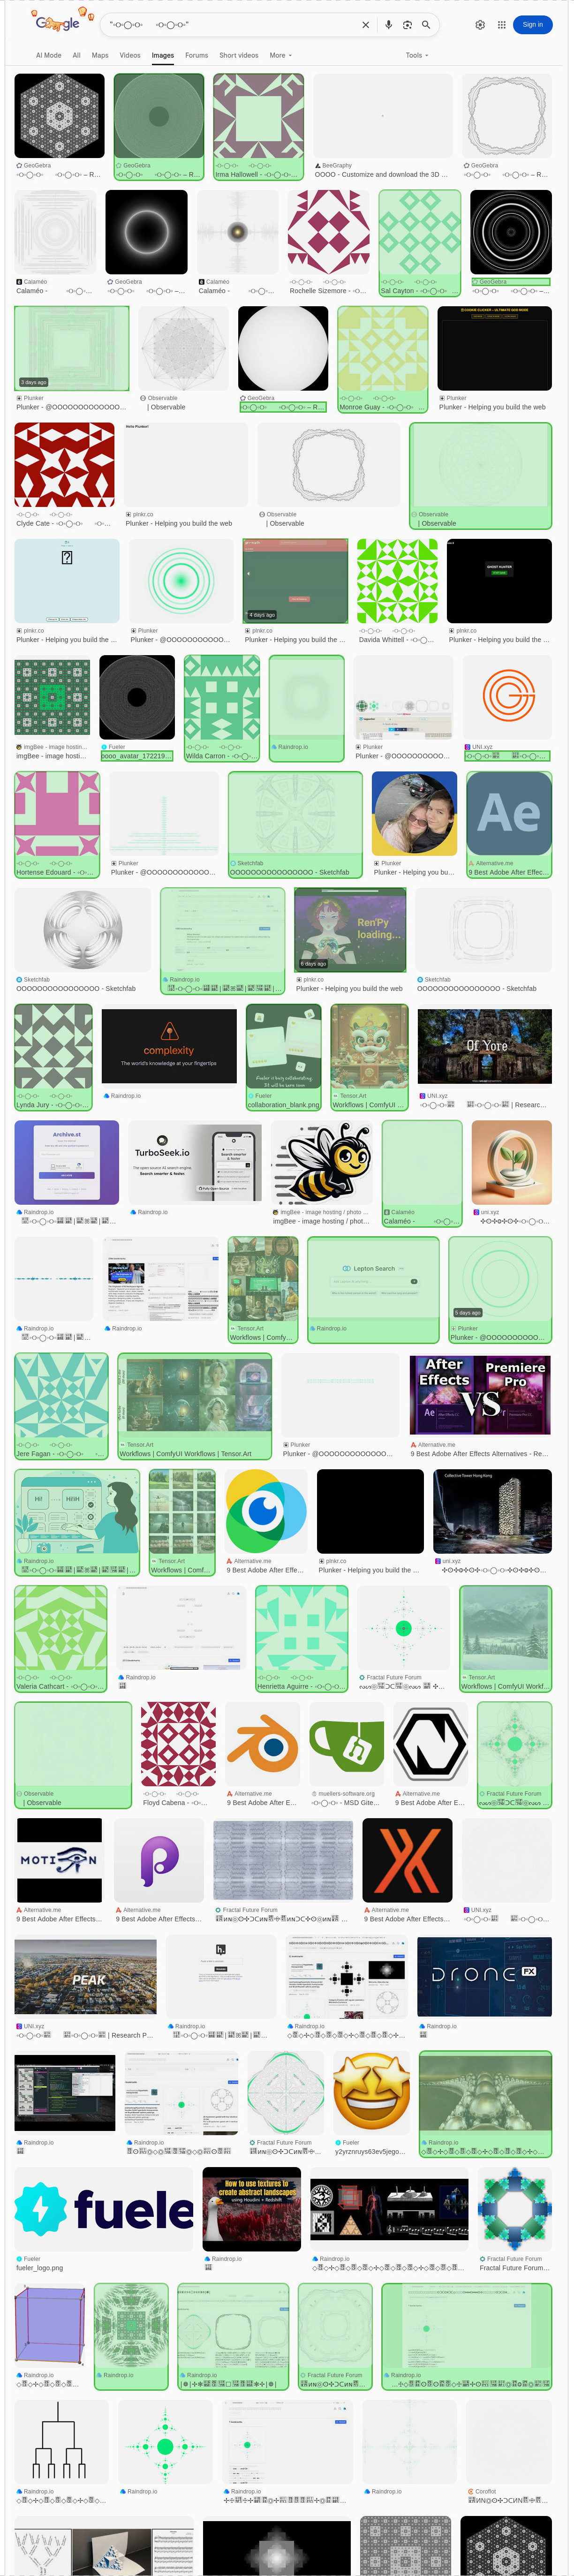The image size is (574, 2576).
Task: Open Quick Settings gear icon
Action: (480, 25)
